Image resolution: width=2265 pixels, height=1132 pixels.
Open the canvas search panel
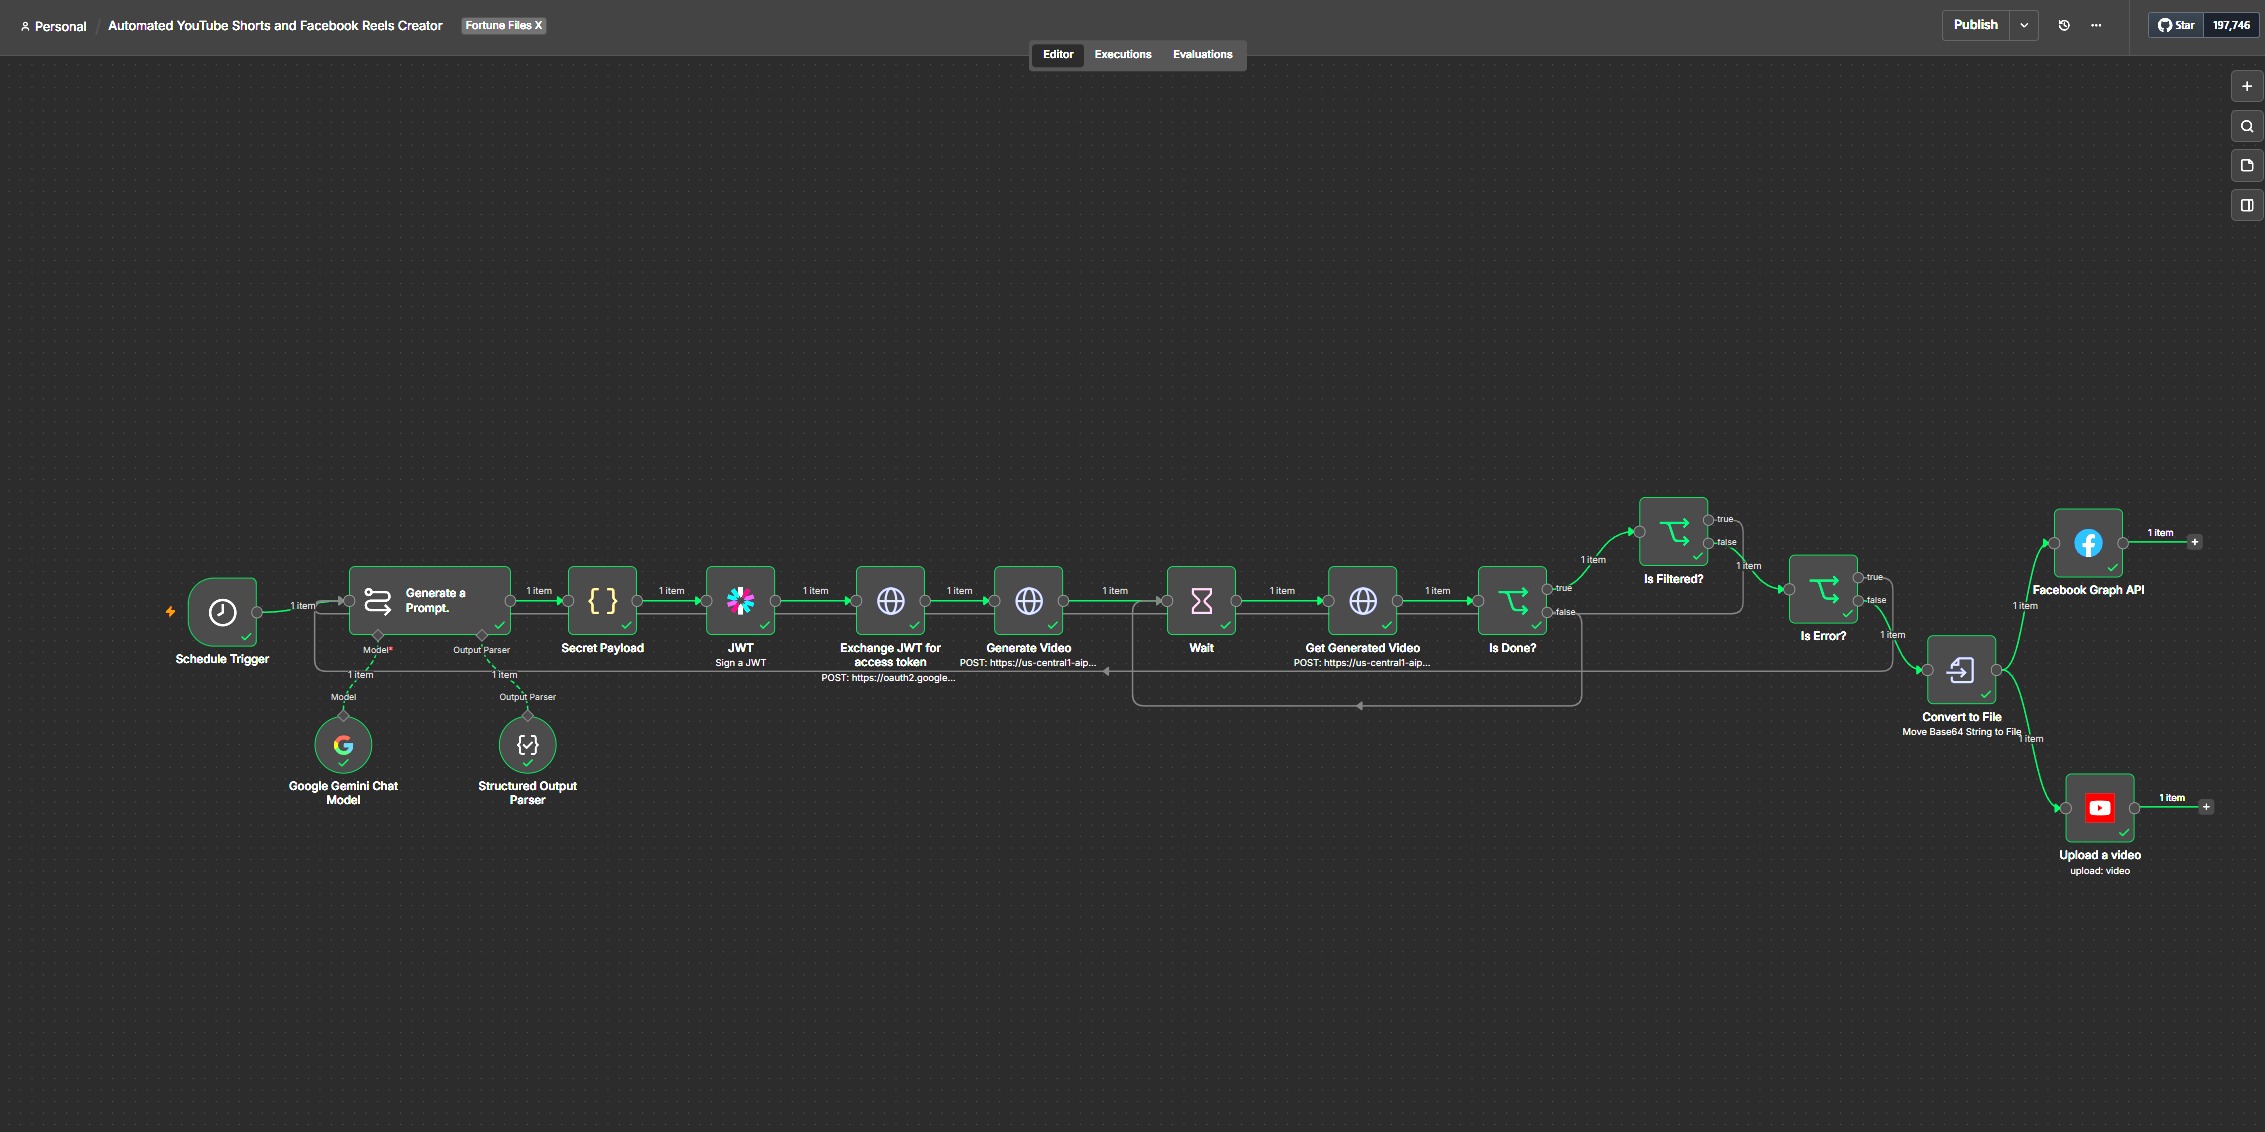(x=2246, y=126)
